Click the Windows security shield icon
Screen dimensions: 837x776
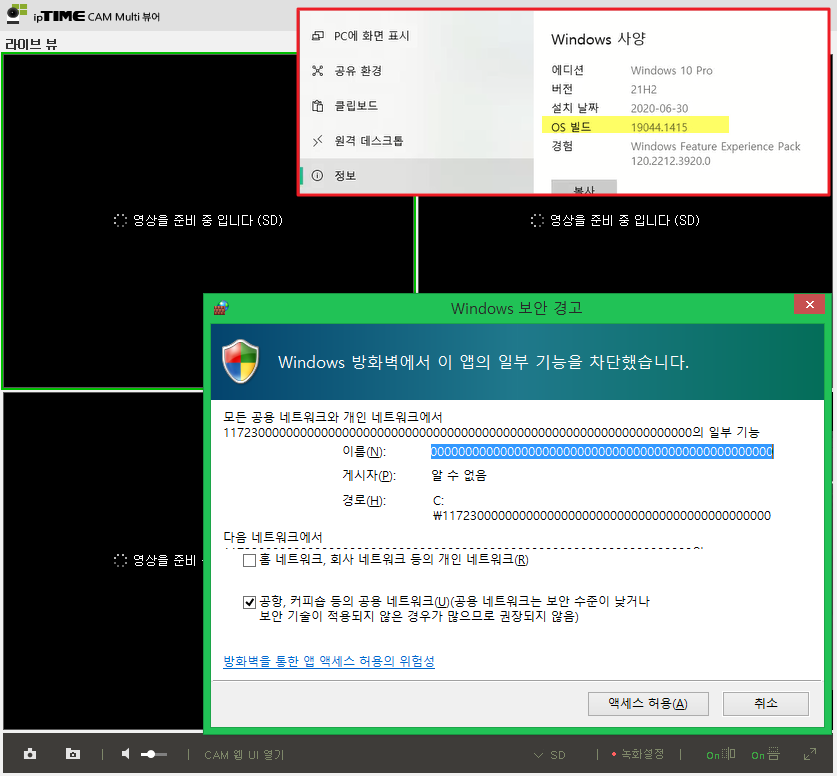coord(241,361)
